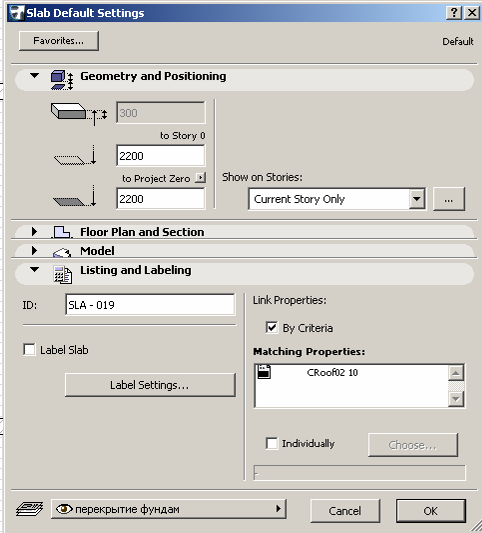
Task: Enable the Label Slab checkbox
Action: pos(29,349)
